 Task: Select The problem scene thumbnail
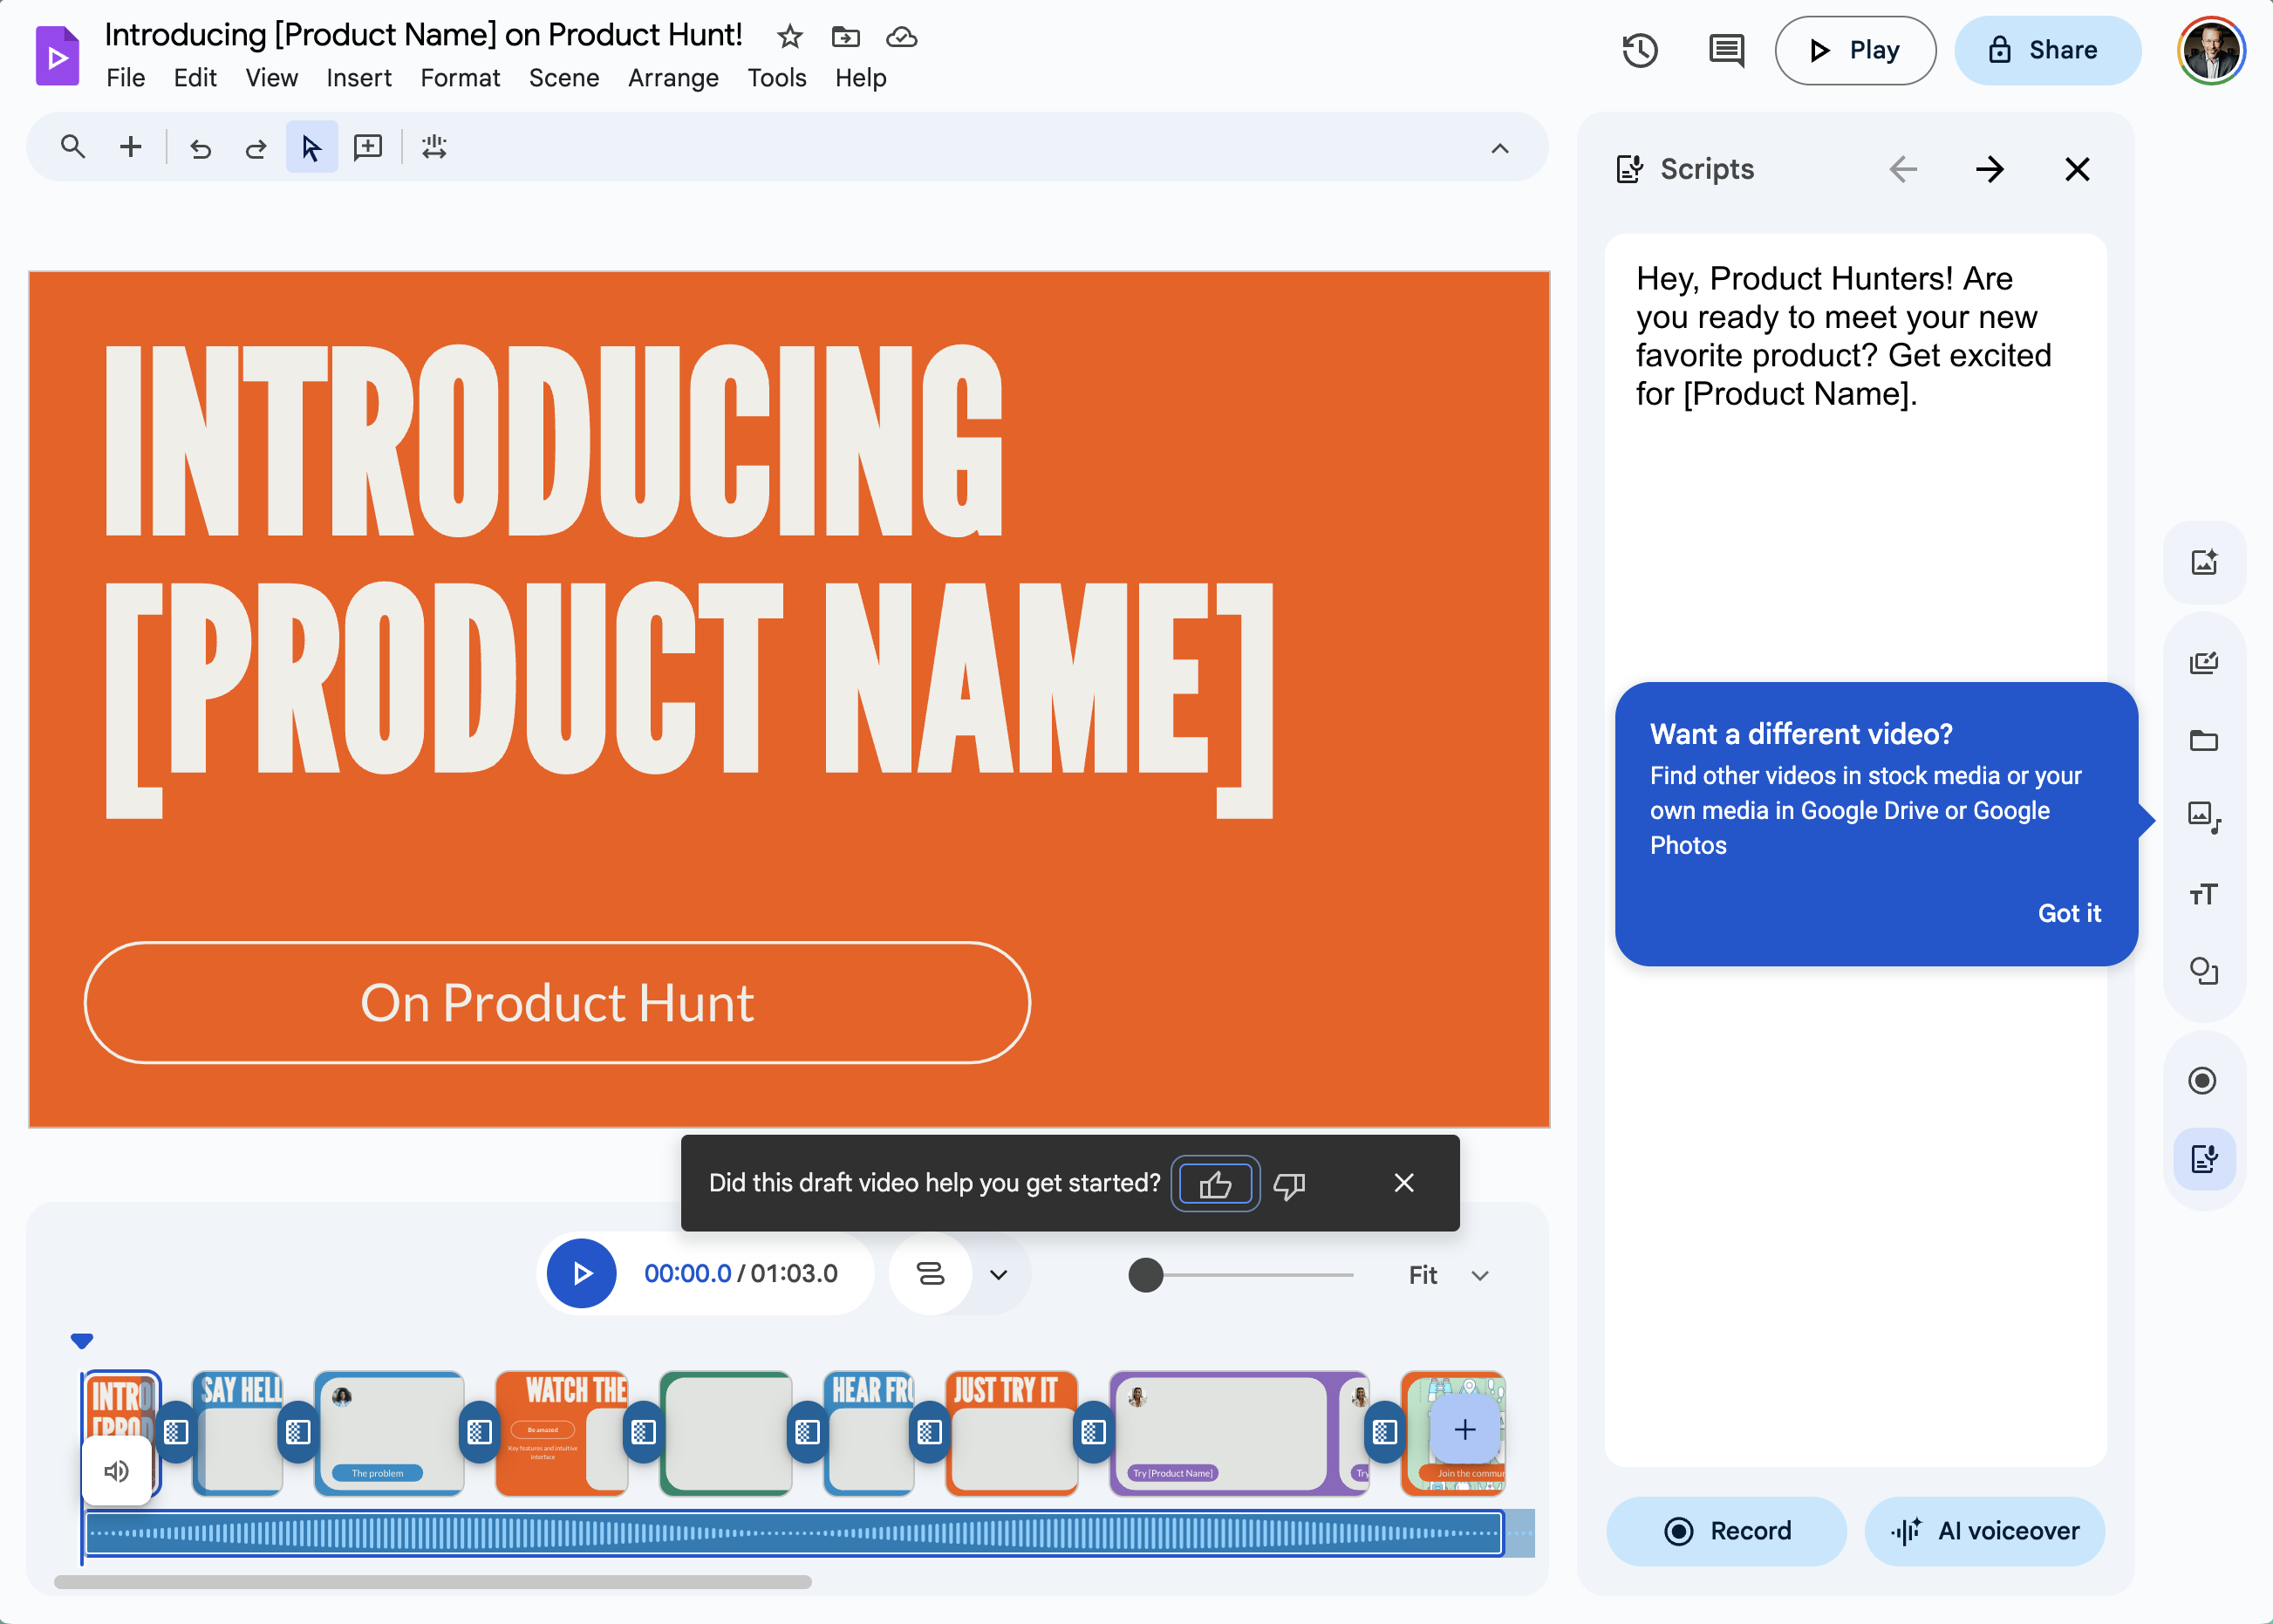pos(389,1433)
